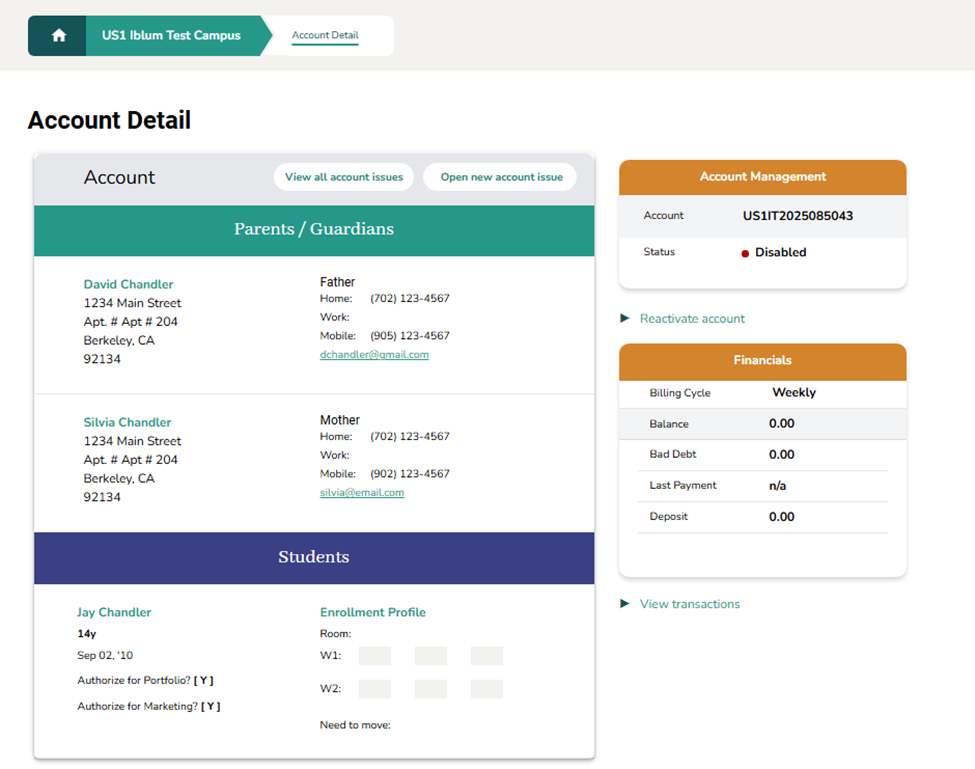Expand the View transactions arrow

tap(625, 604)
